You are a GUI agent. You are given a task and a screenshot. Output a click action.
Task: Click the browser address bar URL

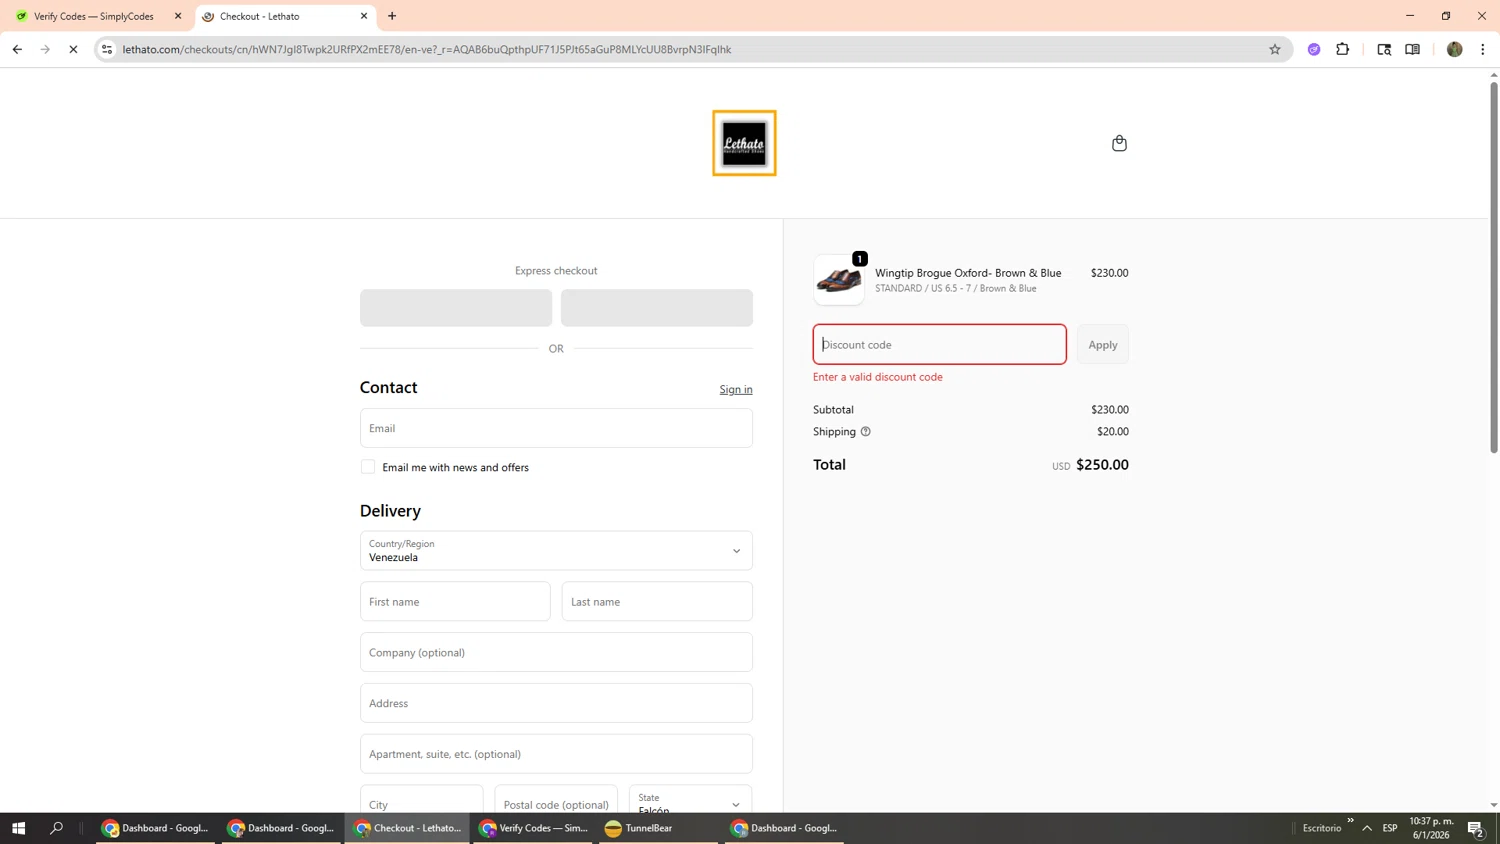427,49
